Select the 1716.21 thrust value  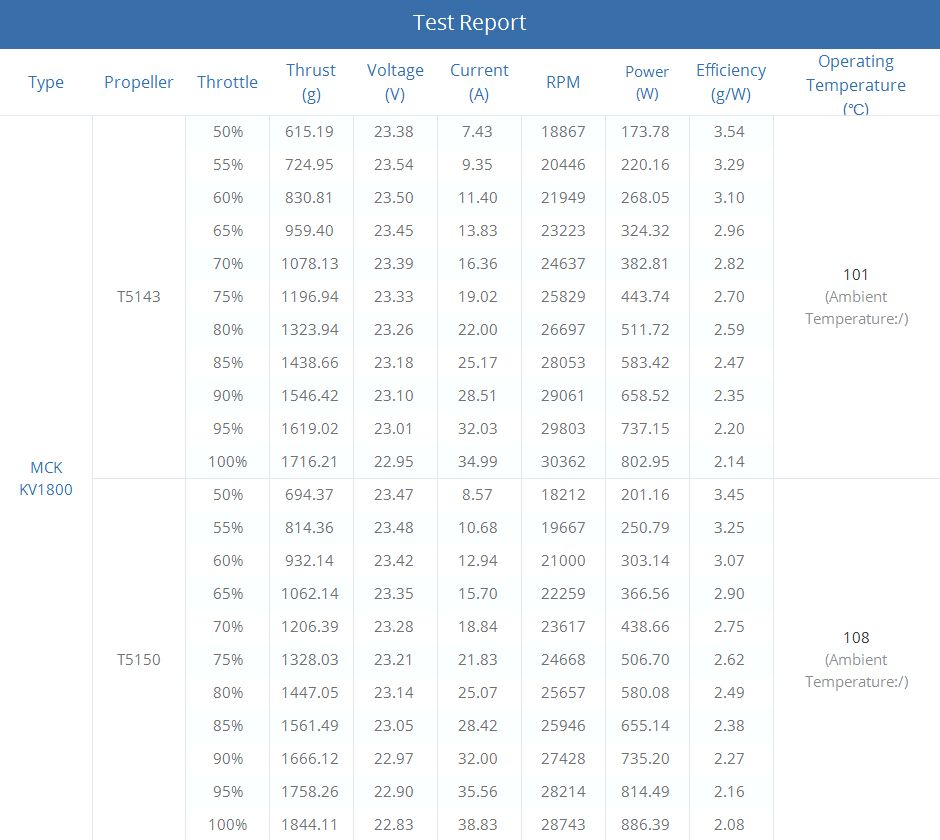(310, 462)
